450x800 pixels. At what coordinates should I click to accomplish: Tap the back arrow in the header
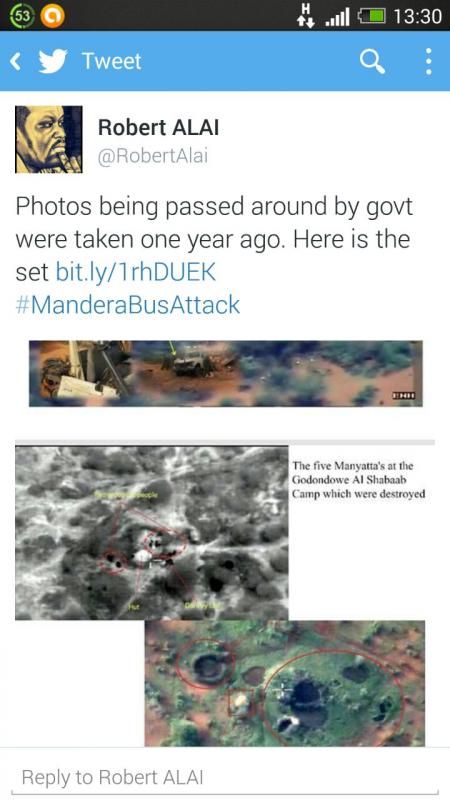[x=16, y=62]
